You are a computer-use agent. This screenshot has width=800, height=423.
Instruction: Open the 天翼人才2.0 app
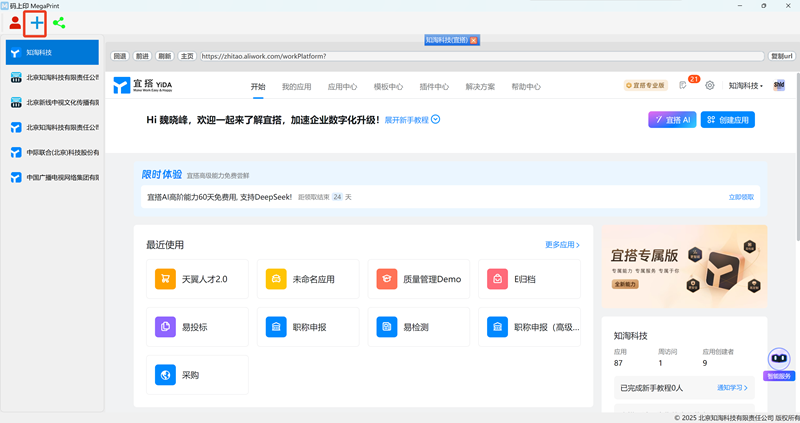[197, 279]
